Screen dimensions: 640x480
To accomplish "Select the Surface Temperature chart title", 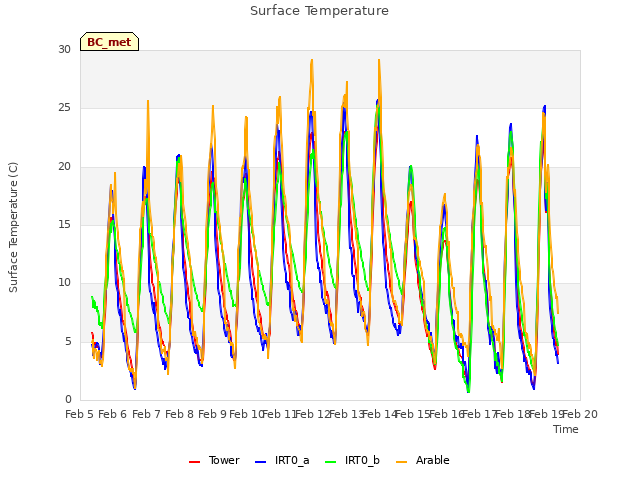I will [x=320, y=11].
